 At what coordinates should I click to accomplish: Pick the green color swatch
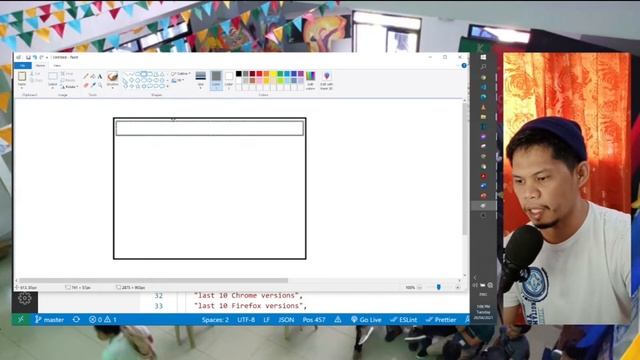coord(280,73)
